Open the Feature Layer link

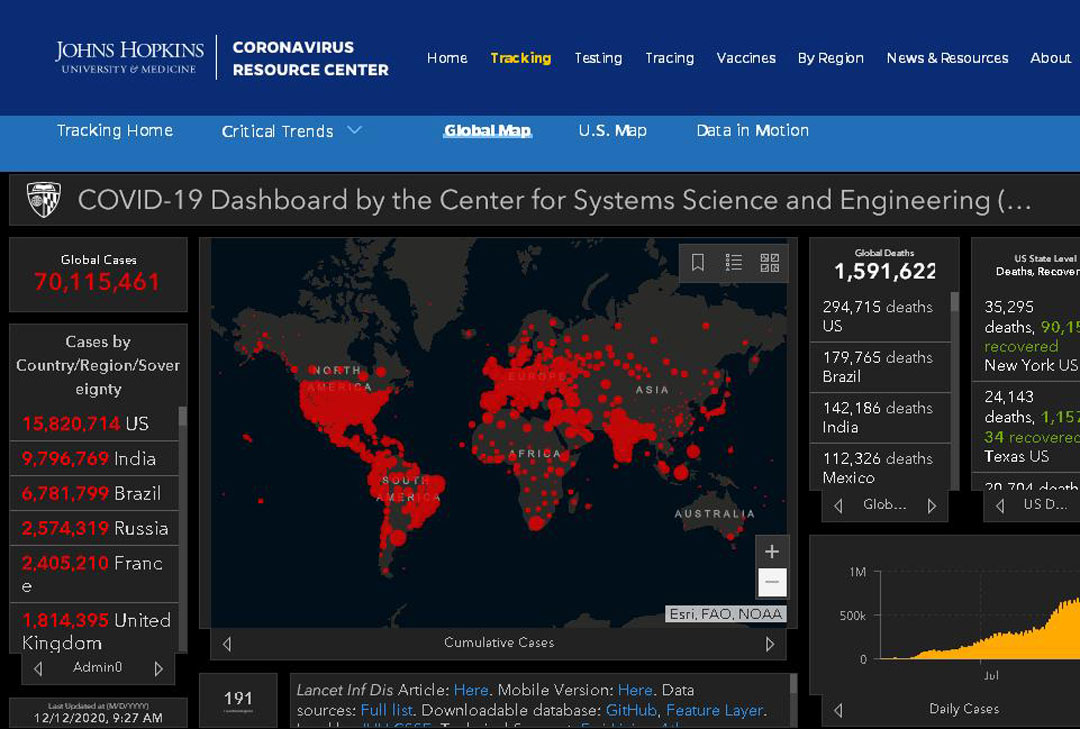click(714, 710)
